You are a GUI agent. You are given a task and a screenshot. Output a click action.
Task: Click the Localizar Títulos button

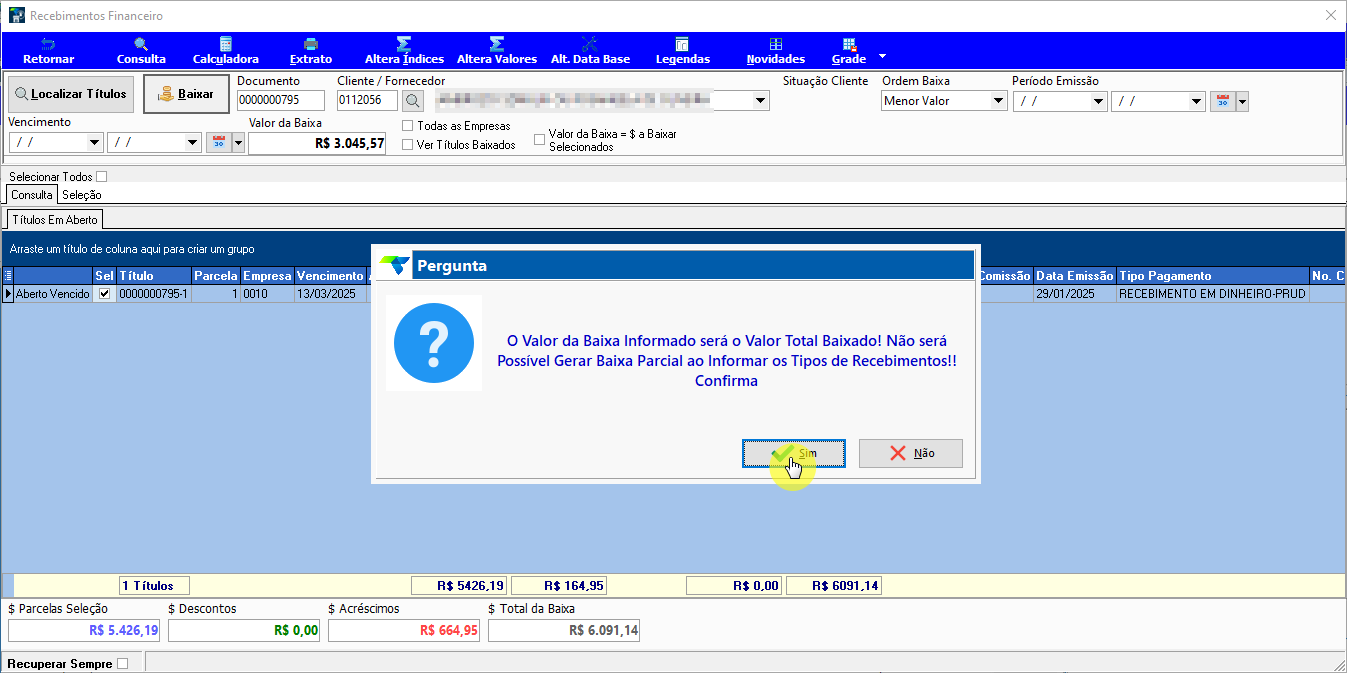[x=70, y=94]
